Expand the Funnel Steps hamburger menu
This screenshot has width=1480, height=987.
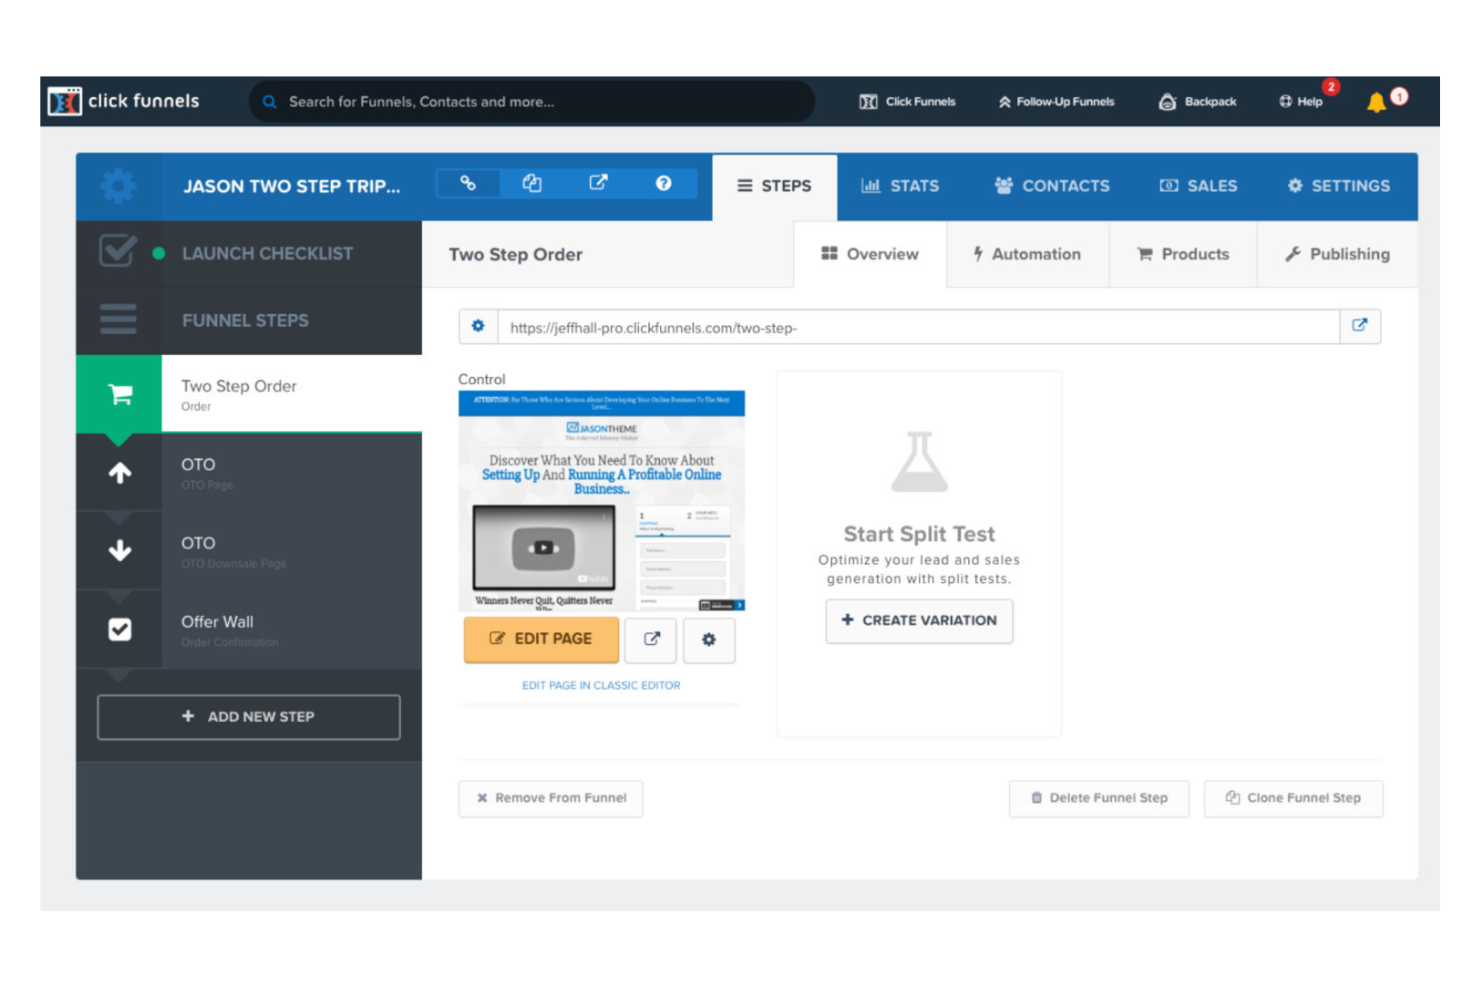point(118,320)
